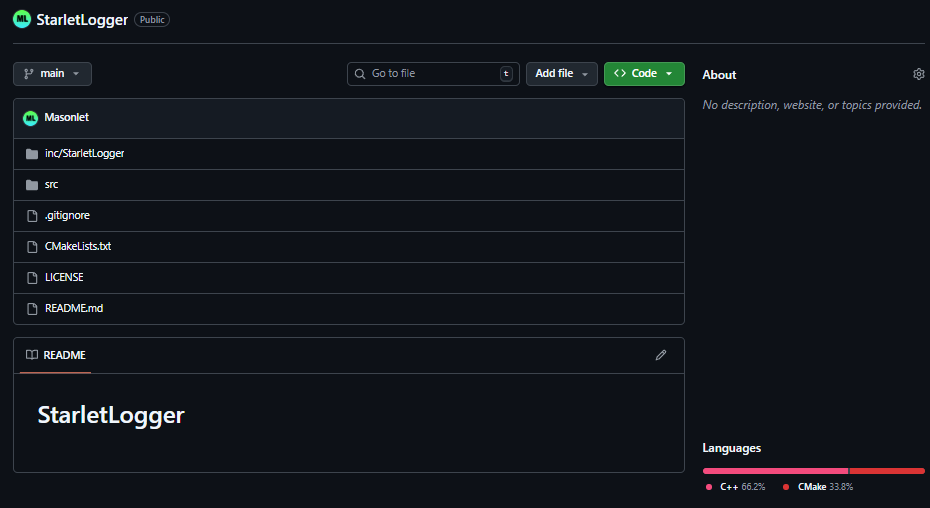Click the Public visibility badge
Image resolution: width=930 pixels, height=508 pixels.
click(x=152, y=20)
